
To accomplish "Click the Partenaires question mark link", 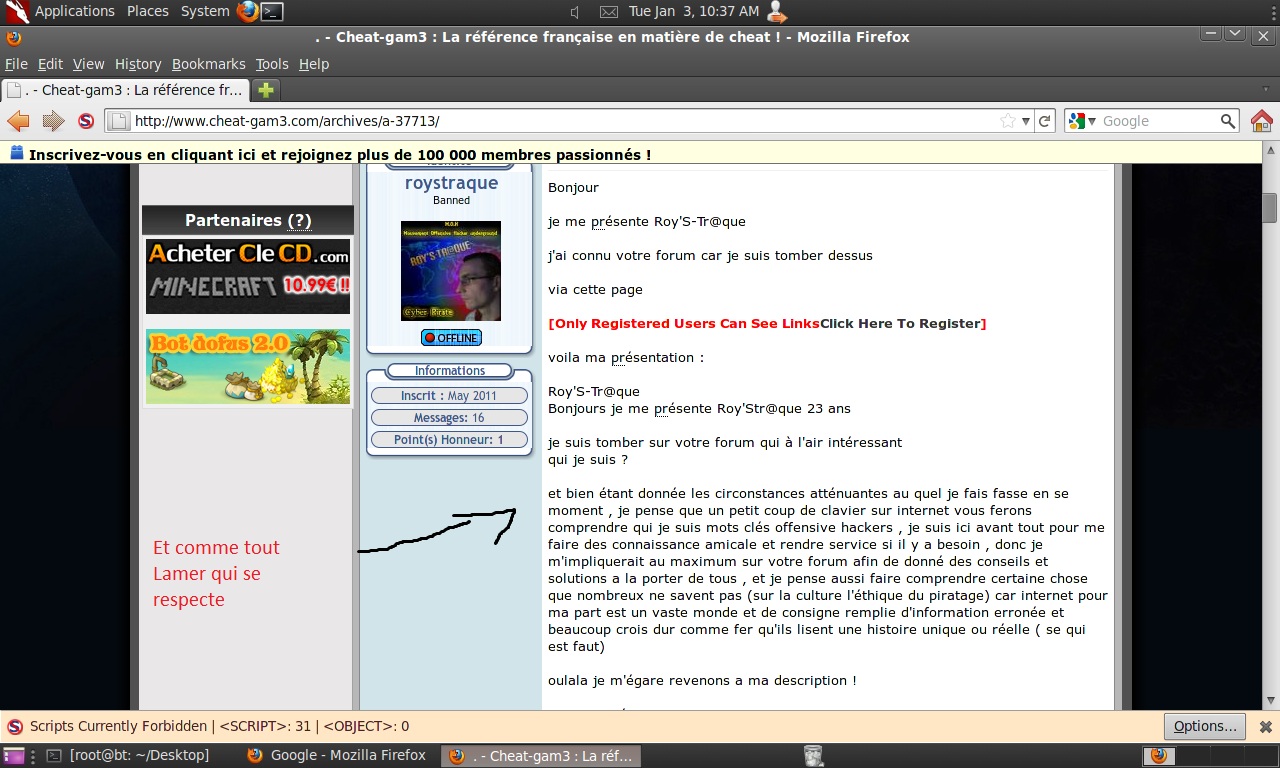I will (299, 220).
